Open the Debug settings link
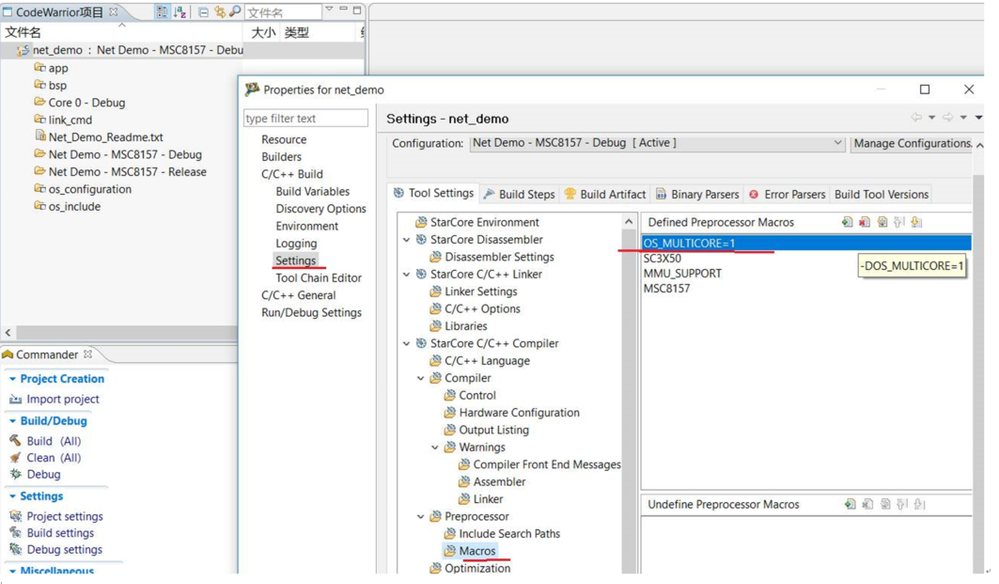Screen dimensions: 999x584 (x=64, y=550)
